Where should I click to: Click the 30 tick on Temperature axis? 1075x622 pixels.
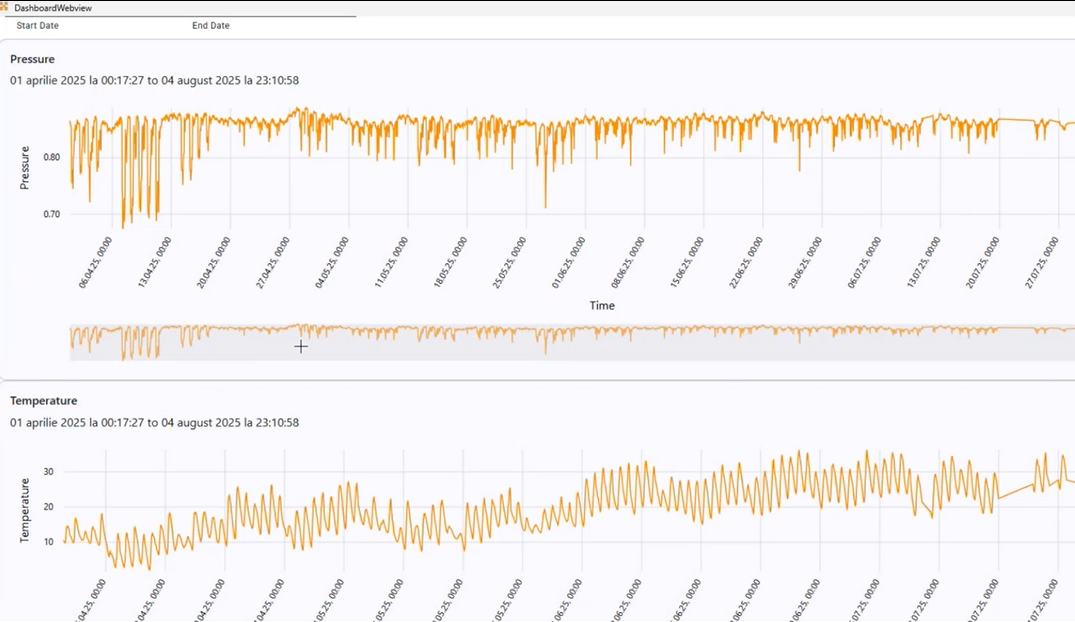click(47, 471)
